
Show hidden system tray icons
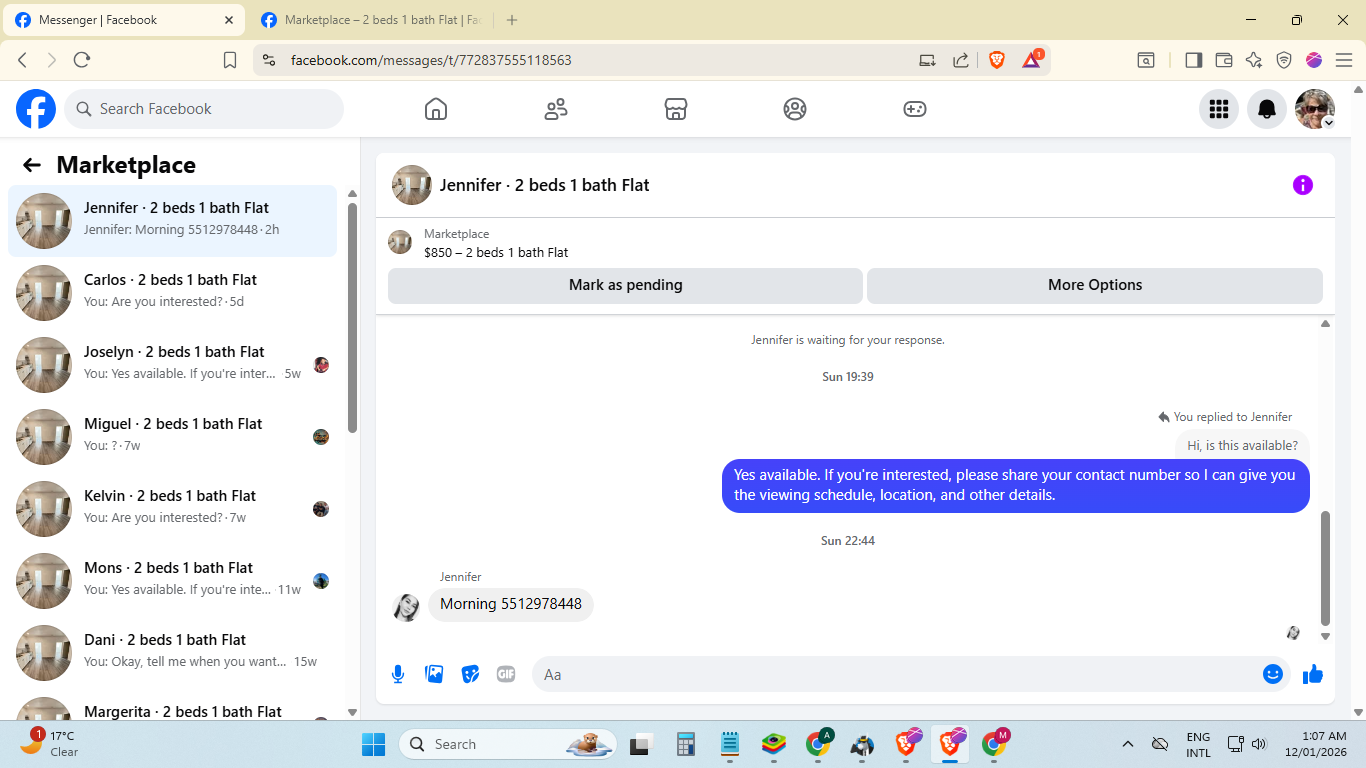(1128, 744)
